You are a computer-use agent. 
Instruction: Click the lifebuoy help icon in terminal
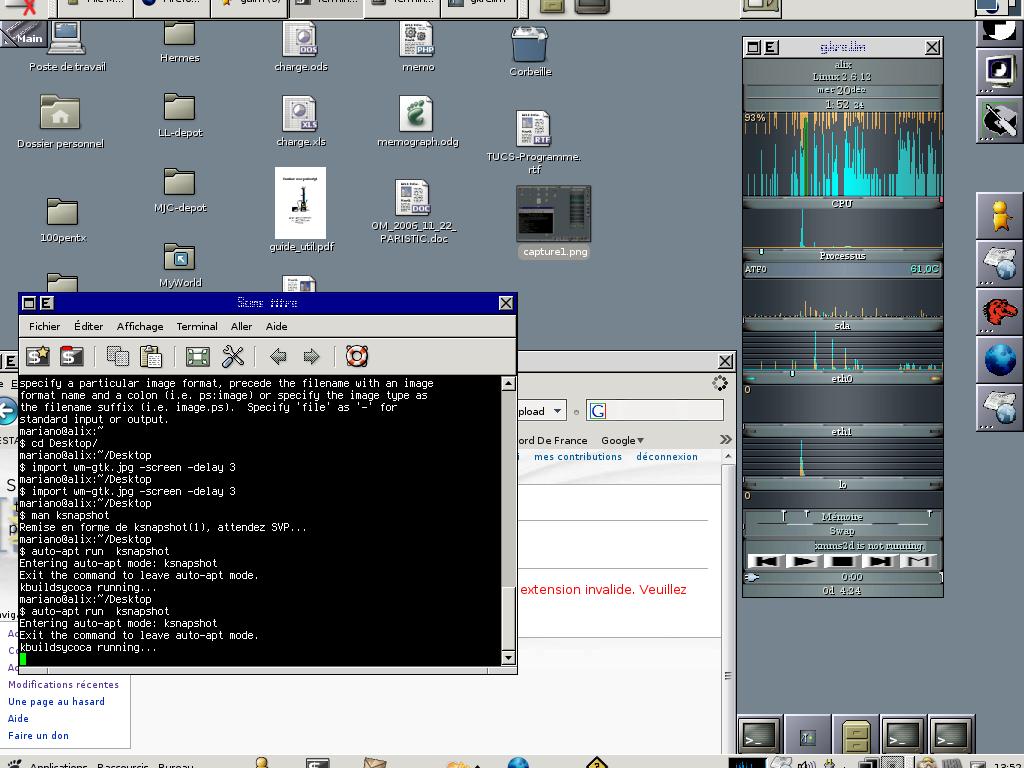(357, 356)
